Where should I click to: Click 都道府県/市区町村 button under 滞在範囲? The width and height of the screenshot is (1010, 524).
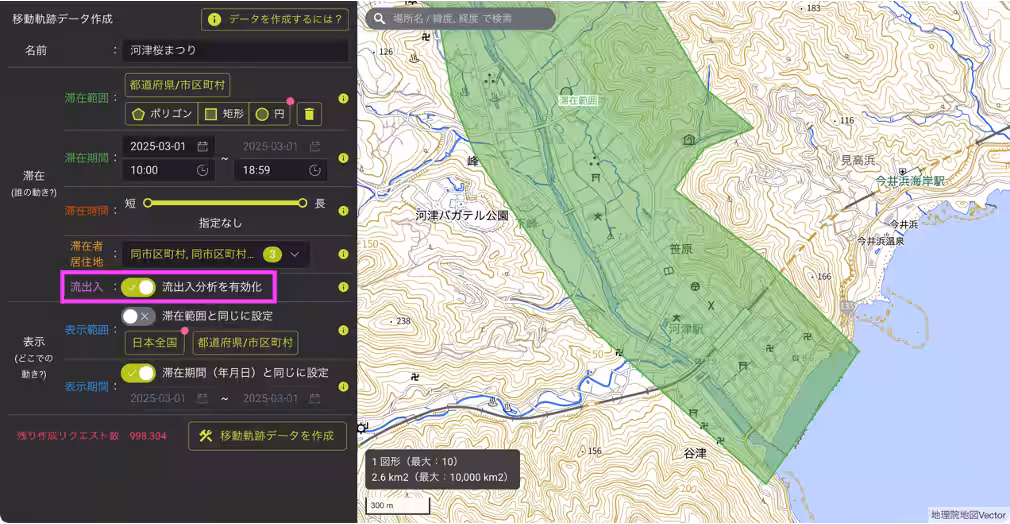pyautogui.click(x=177, y=85)
